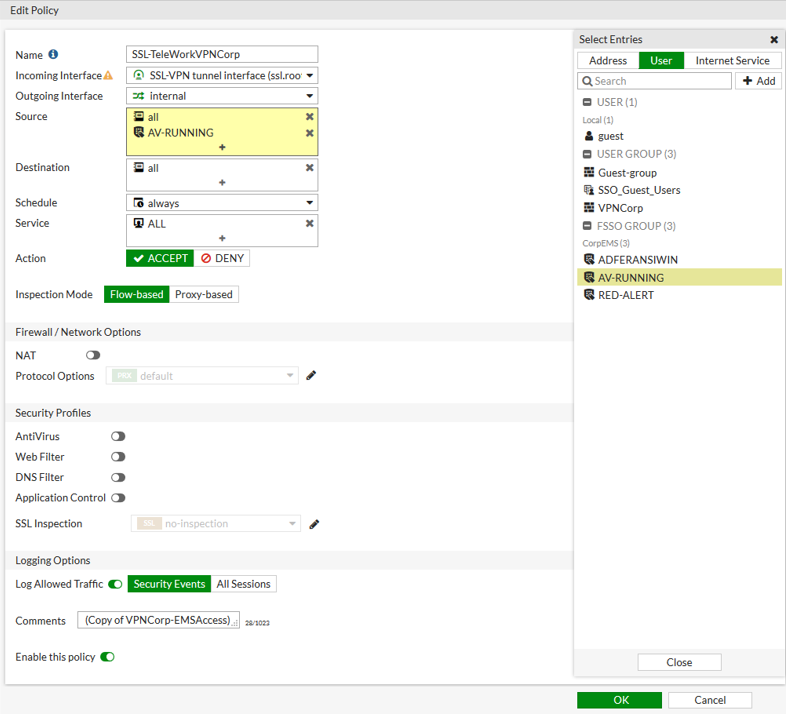Image resolution: width=786 pixels, height=714 pixels.
Task: Open the Protocol Options dropdown
Action: pos(202,376)
